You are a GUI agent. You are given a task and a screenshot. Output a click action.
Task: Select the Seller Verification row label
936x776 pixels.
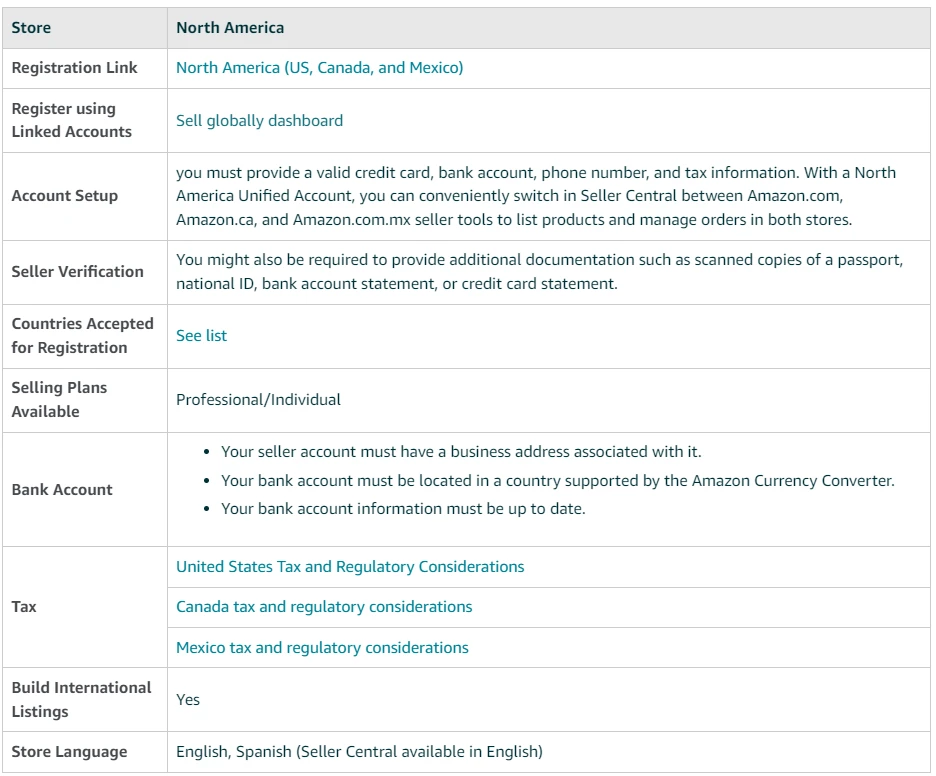click(77, 272)
